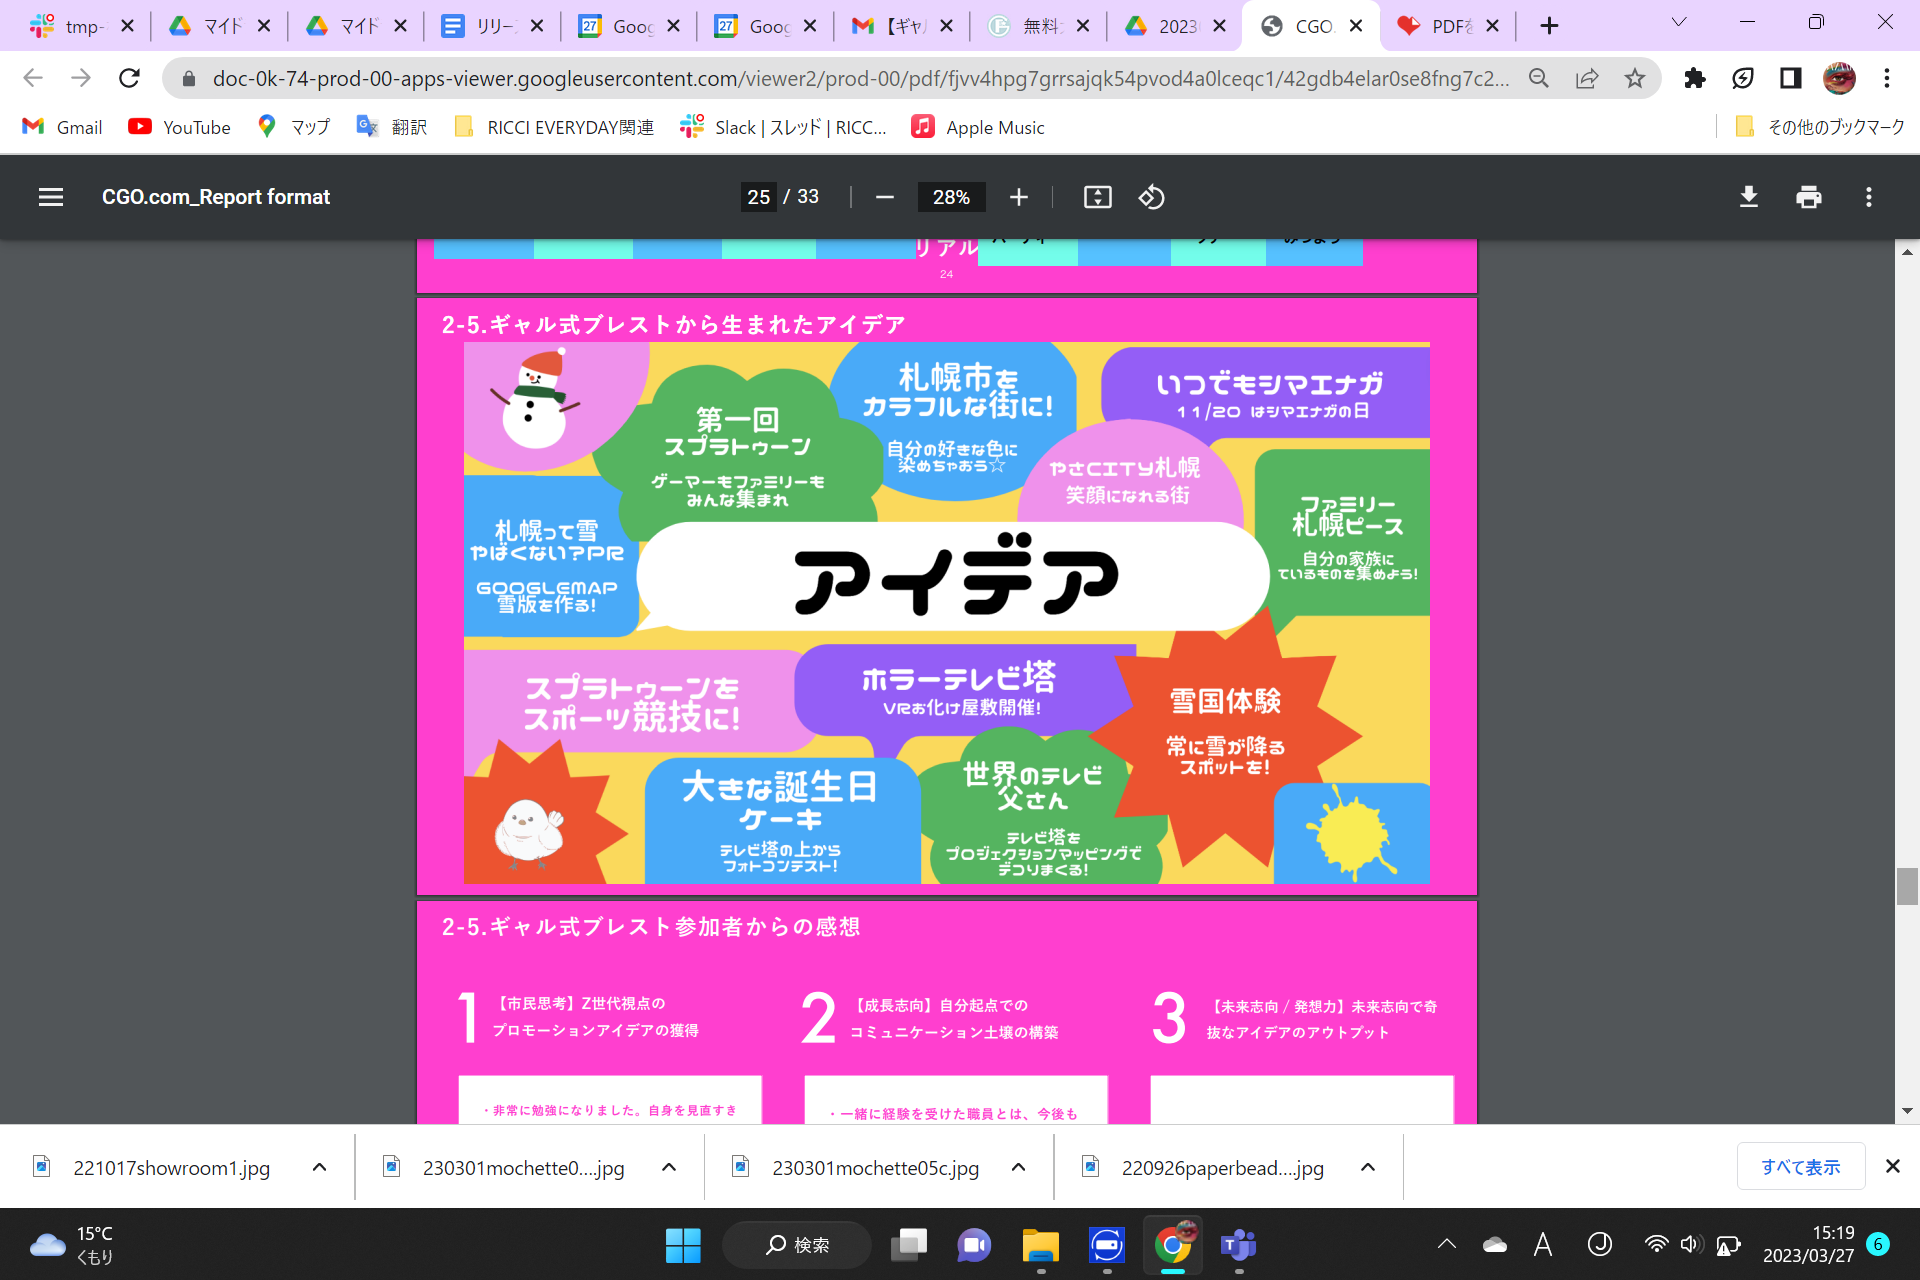Zoom out on the PDF
Viewport: 1920px width, 1280px height.
[x=884, y=197]
